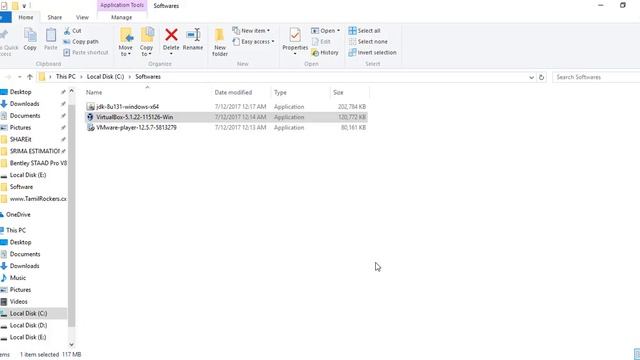The width and height of the screenshot is (640, 360).
Task: Choose Copy path in Clipboard group
Action: (81, 42)
